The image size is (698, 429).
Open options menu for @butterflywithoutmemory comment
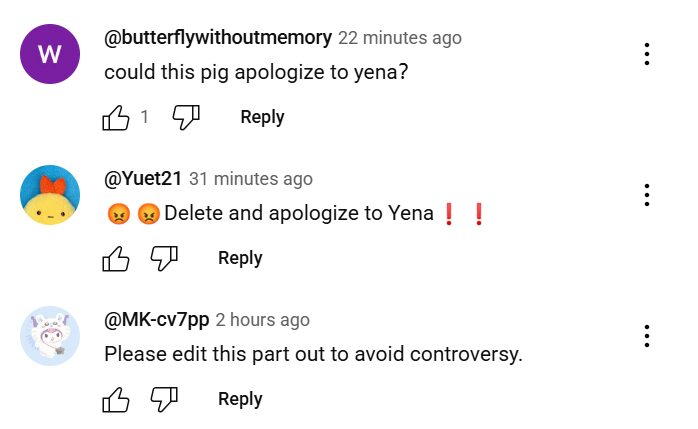tap(648, 54)
